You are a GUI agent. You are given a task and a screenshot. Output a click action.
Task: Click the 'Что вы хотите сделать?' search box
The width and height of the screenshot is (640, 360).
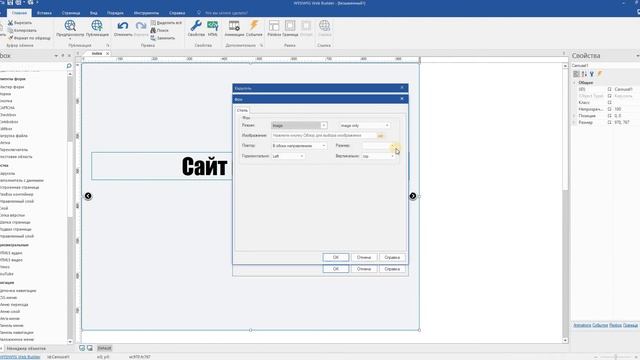click(x=226, y=13)
